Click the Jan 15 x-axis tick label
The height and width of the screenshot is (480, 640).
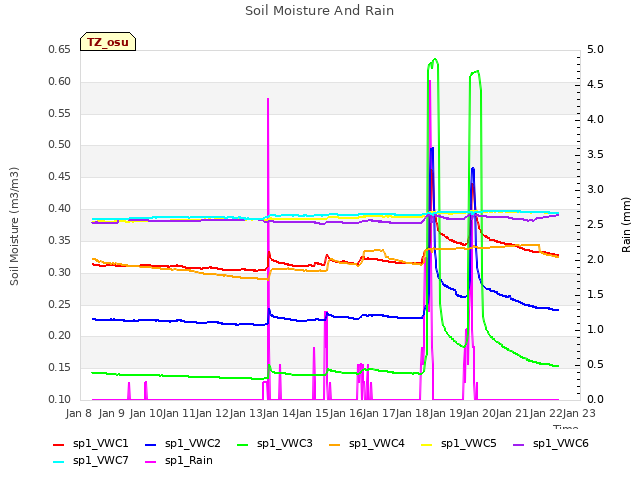(x=313, y=413)
